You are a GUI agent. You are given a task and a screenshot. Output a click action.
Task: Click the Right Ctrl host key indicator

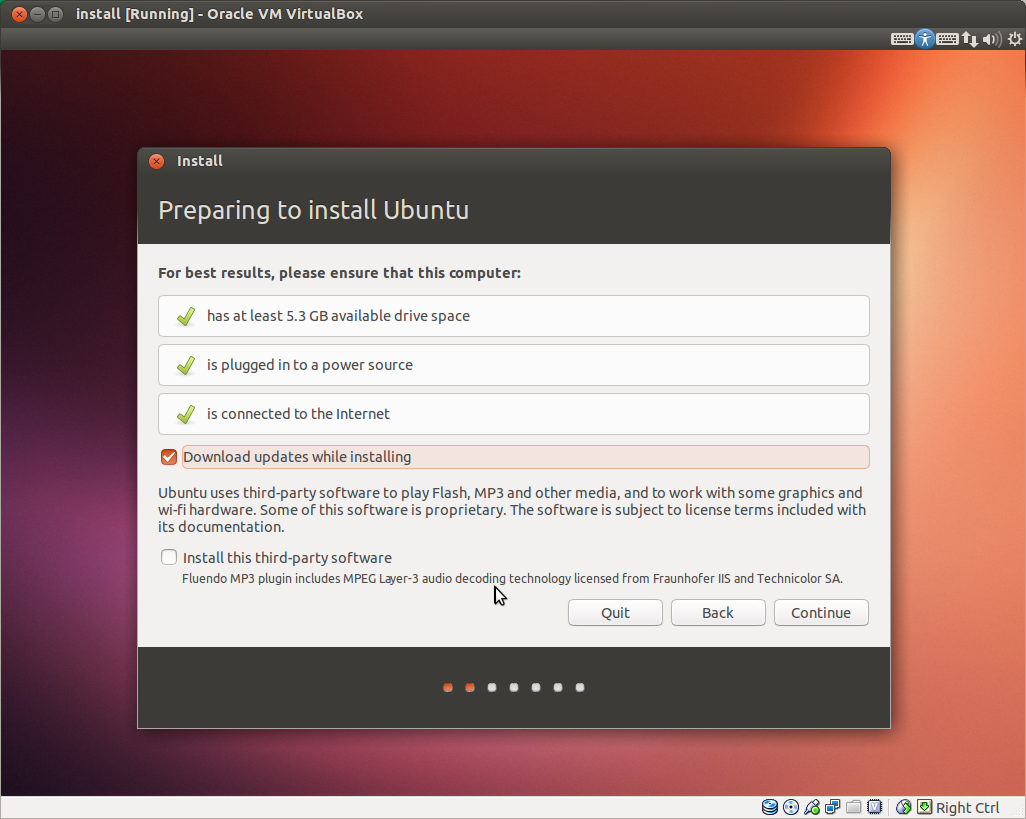pyautogui.click(x=967, y=807)
